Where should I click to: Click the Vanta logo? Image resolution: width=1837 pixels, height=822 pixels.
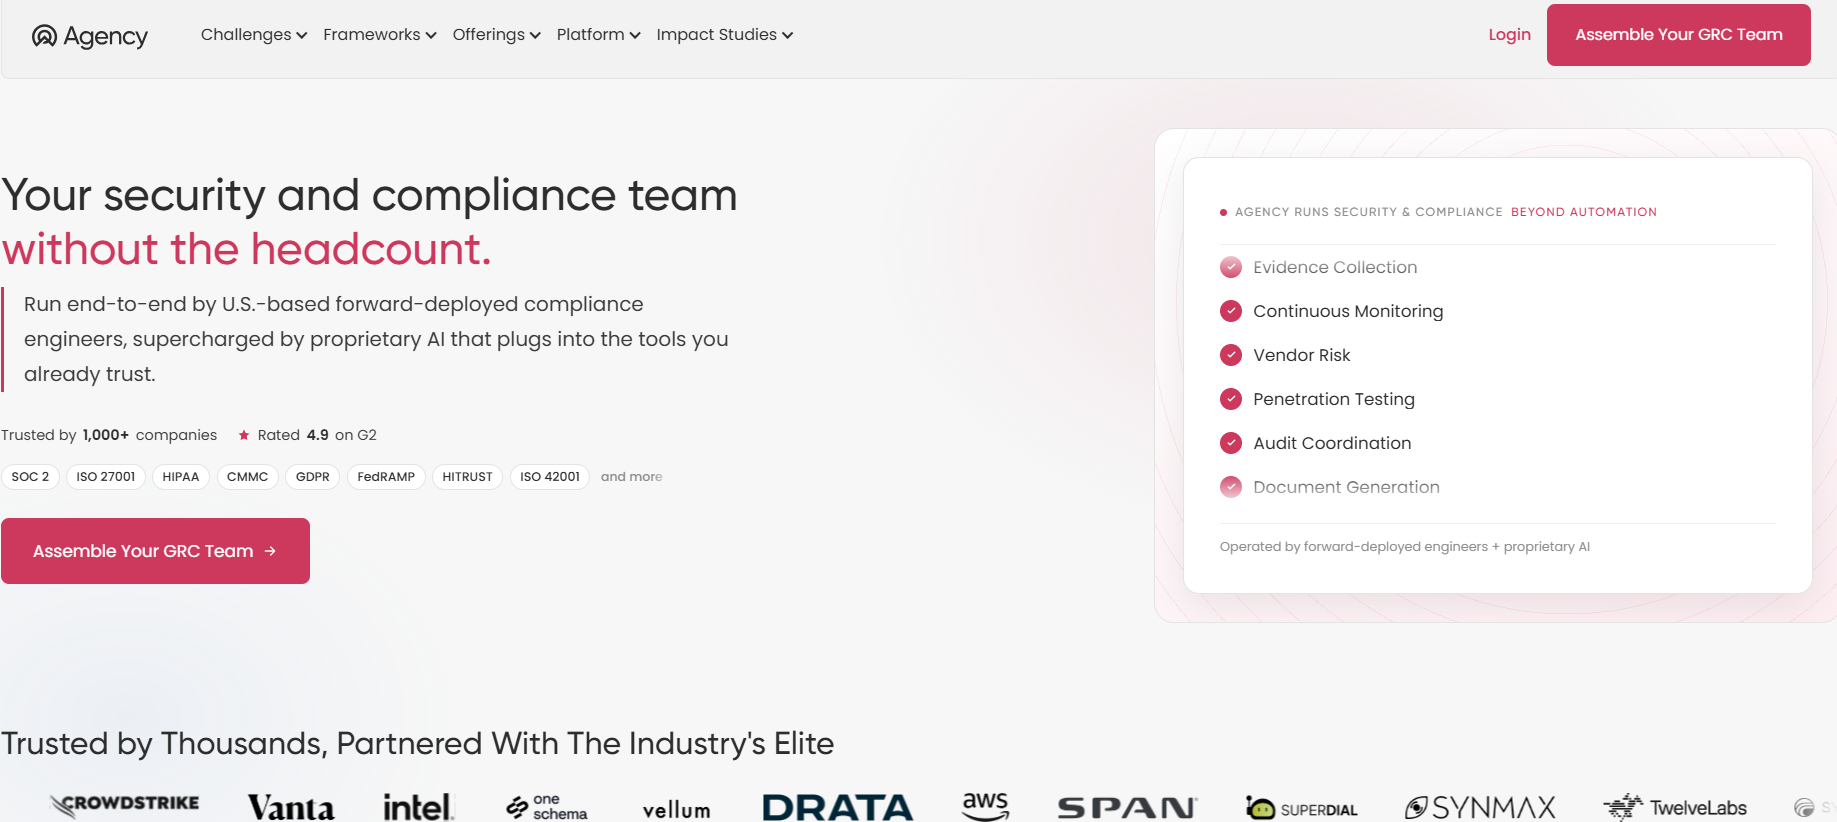coord(291,807)
